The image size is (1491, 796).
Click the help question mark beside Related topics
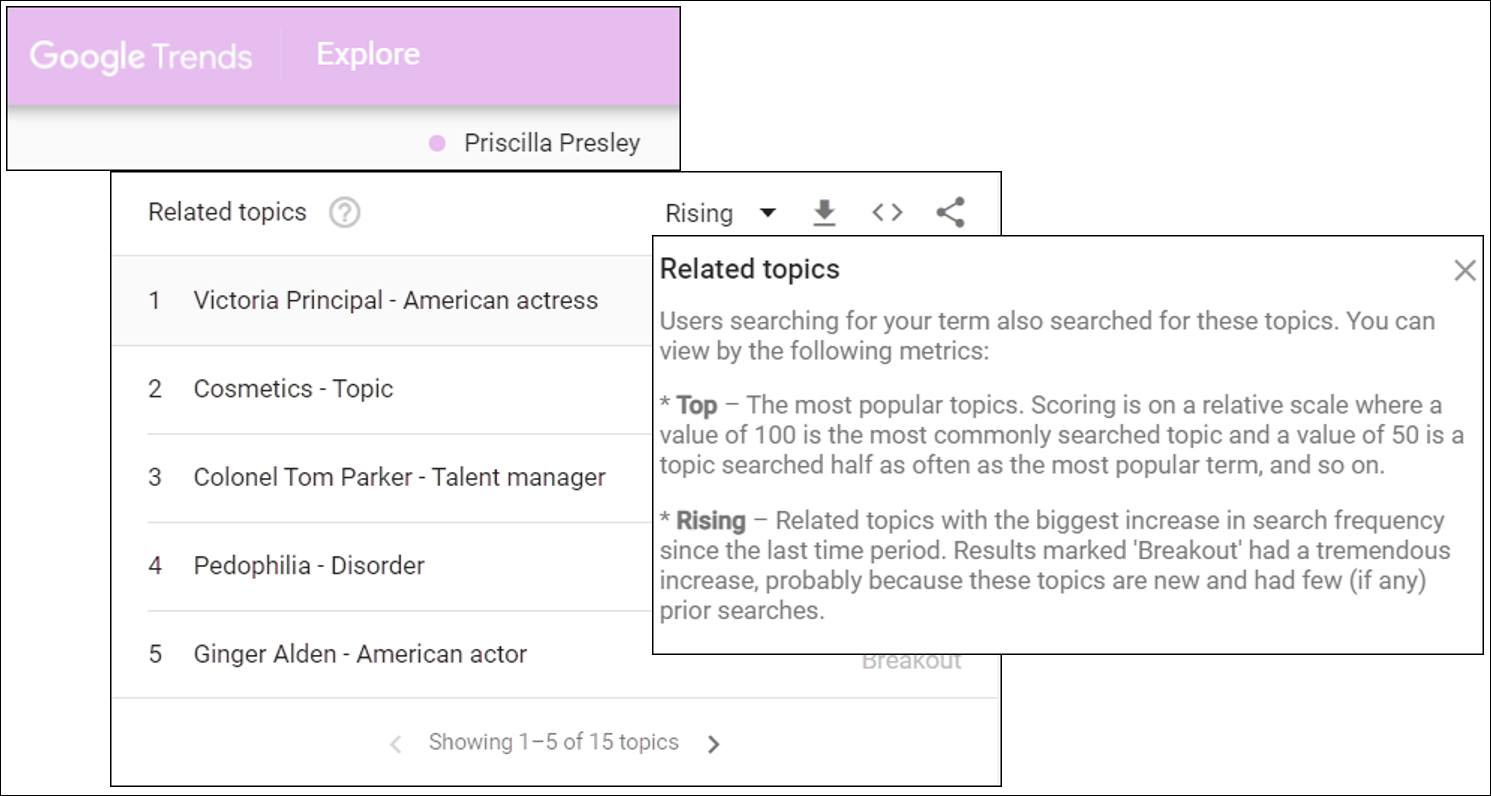343,212
